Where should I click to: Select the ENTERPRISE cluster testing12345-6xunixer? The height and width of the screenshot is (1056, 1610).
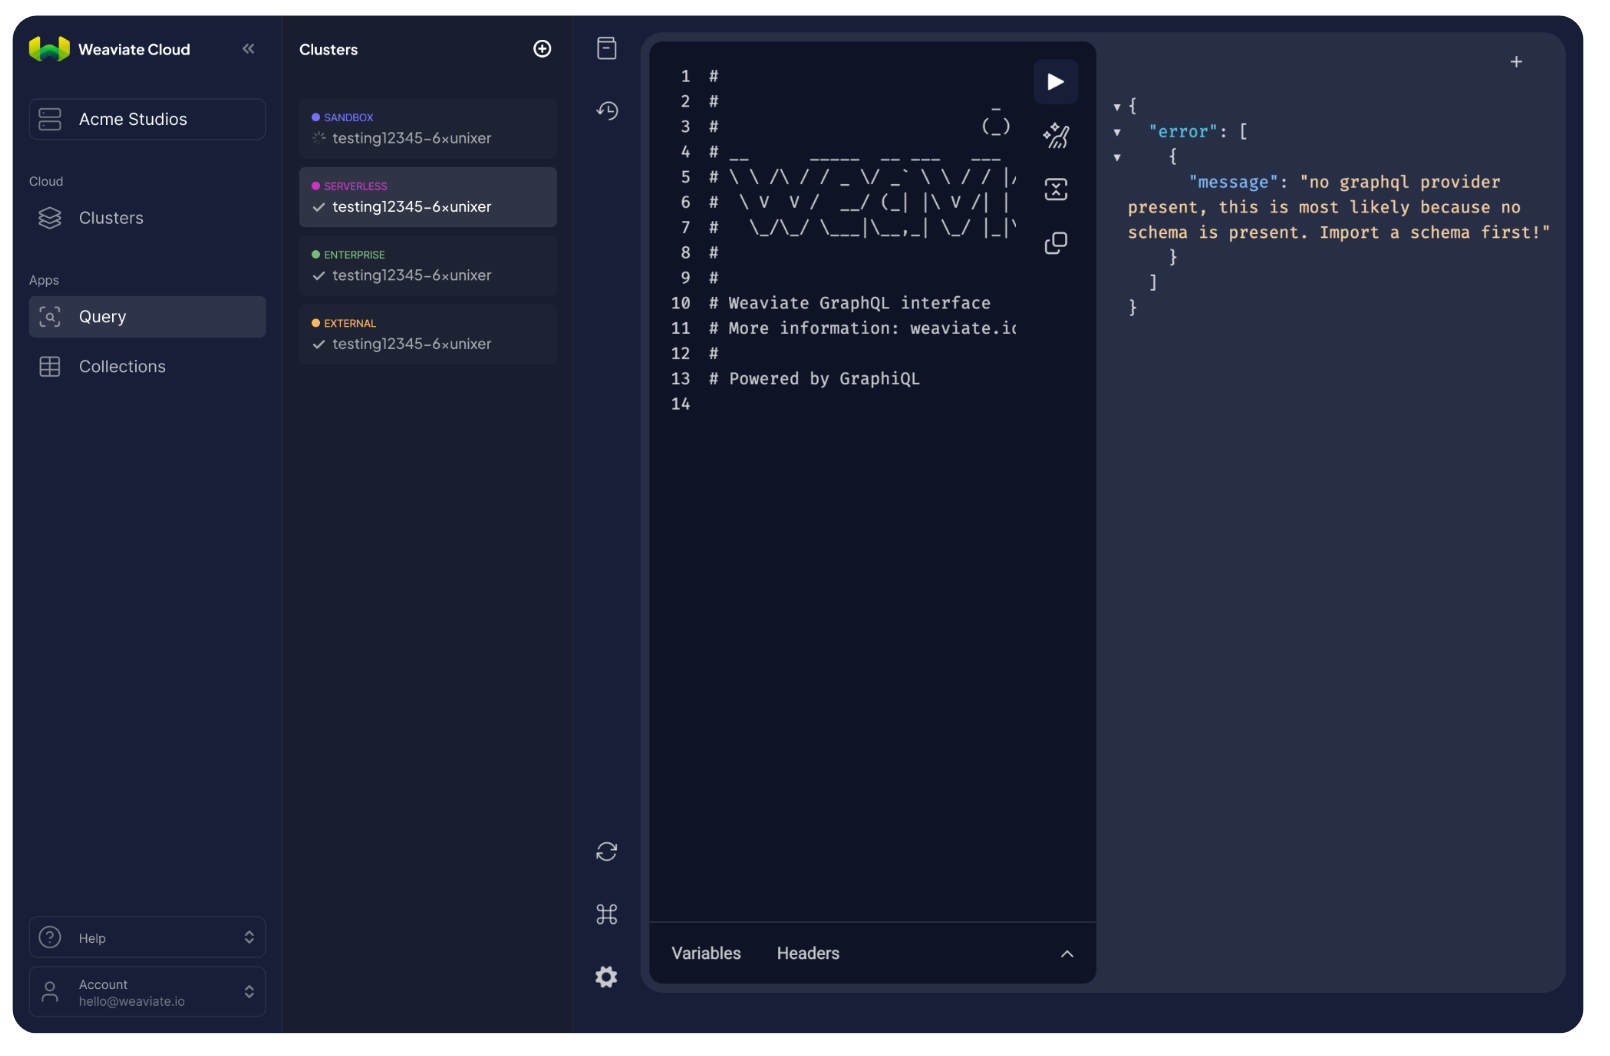[428, 266]
